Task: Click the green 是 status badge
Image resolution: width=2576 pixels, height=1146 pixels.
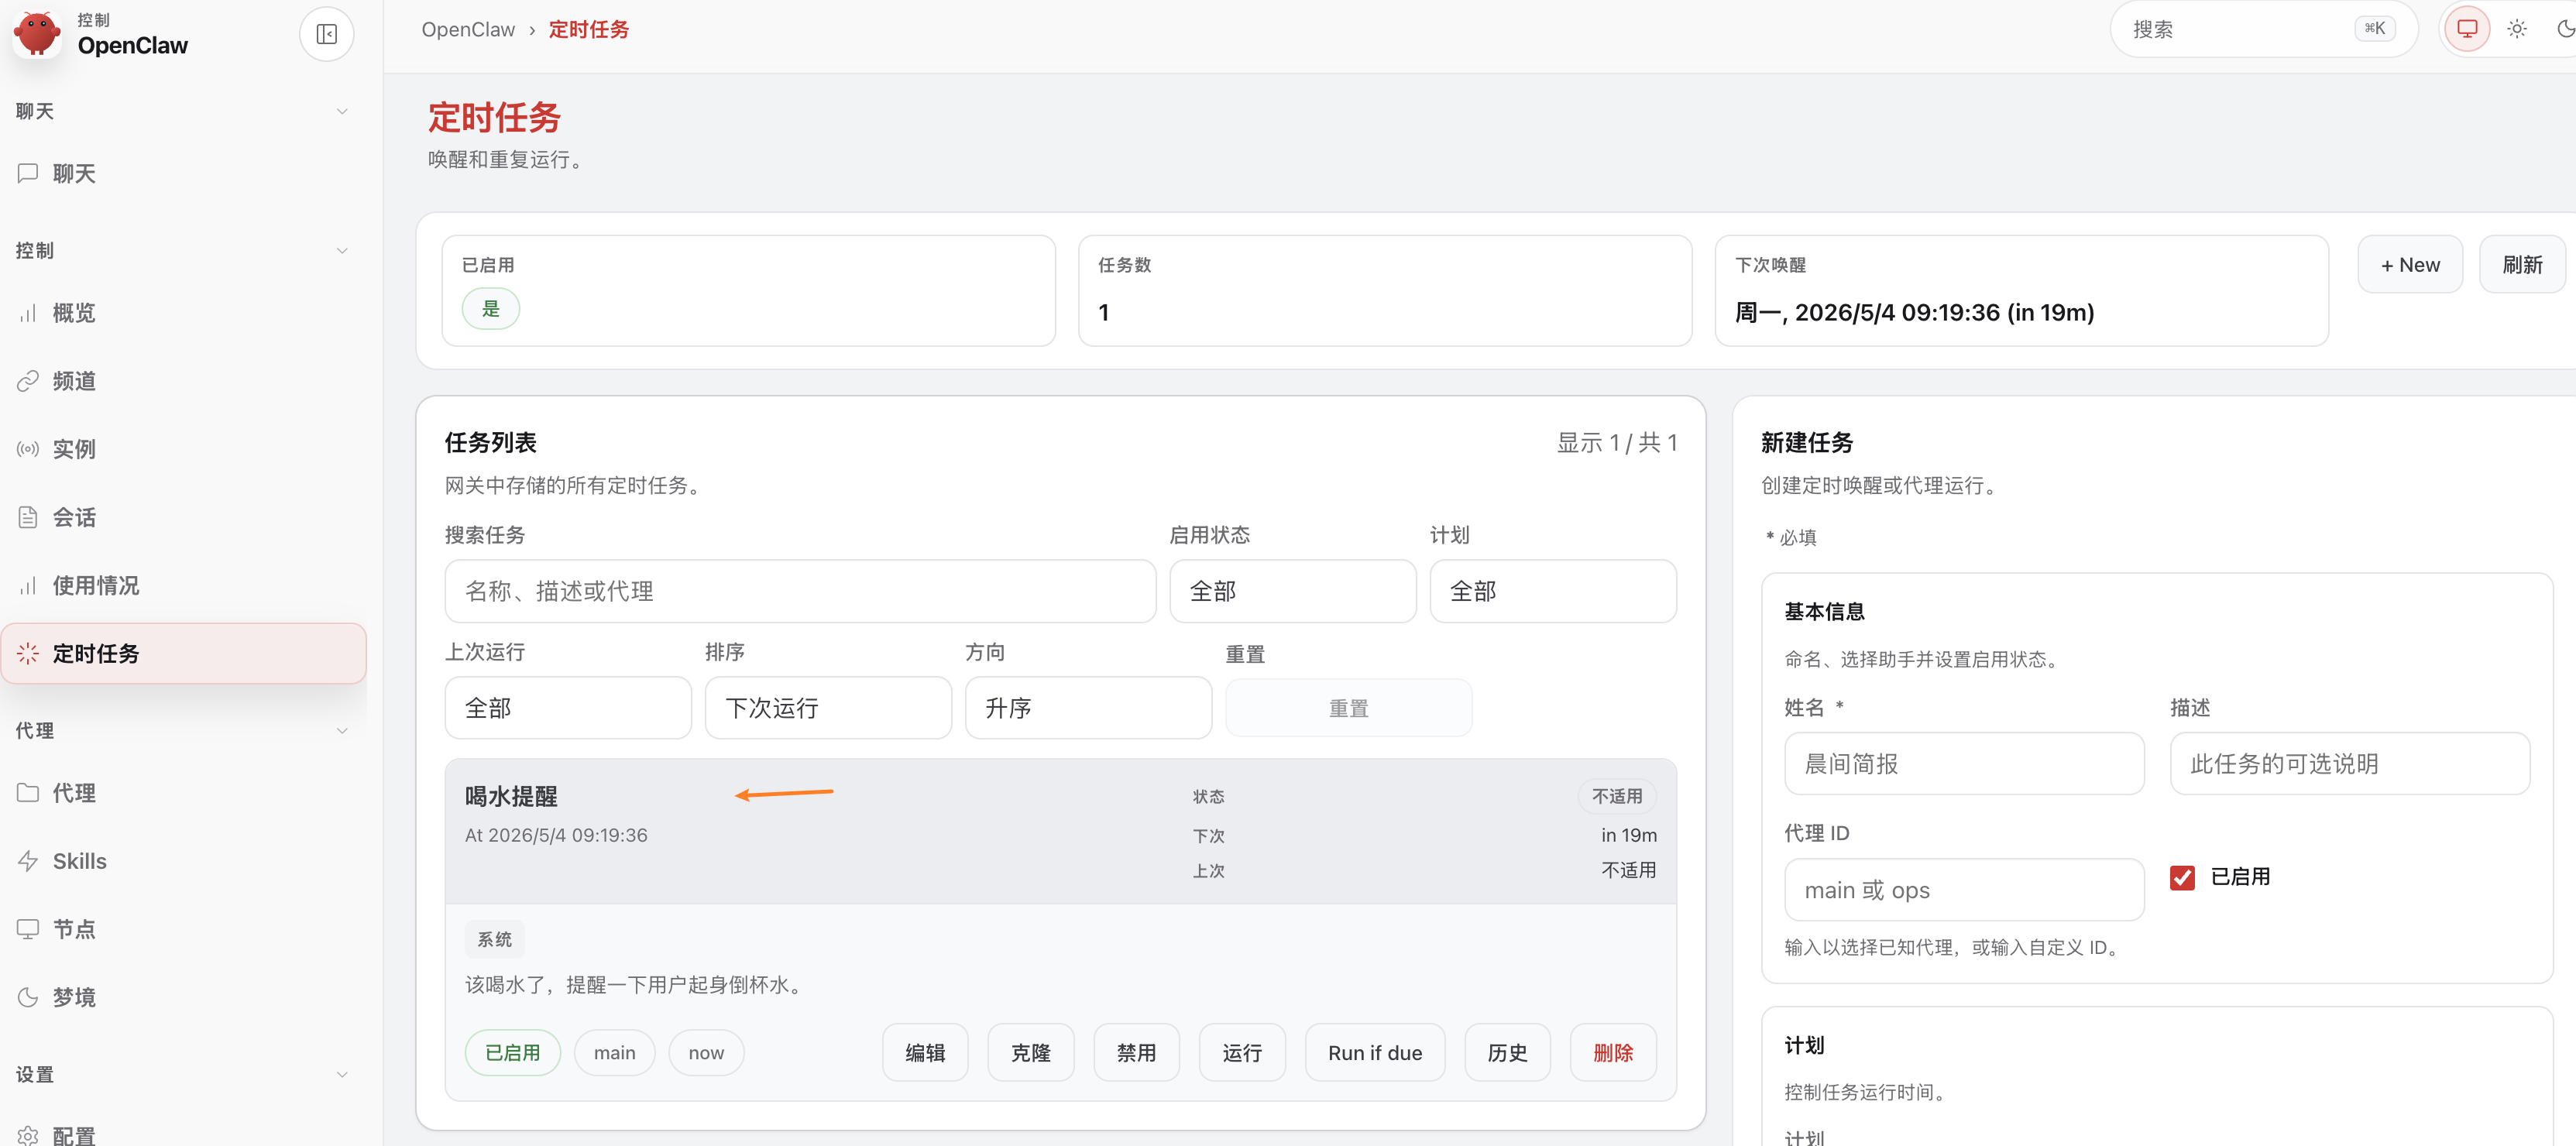Action: click(x=490, y=308)
